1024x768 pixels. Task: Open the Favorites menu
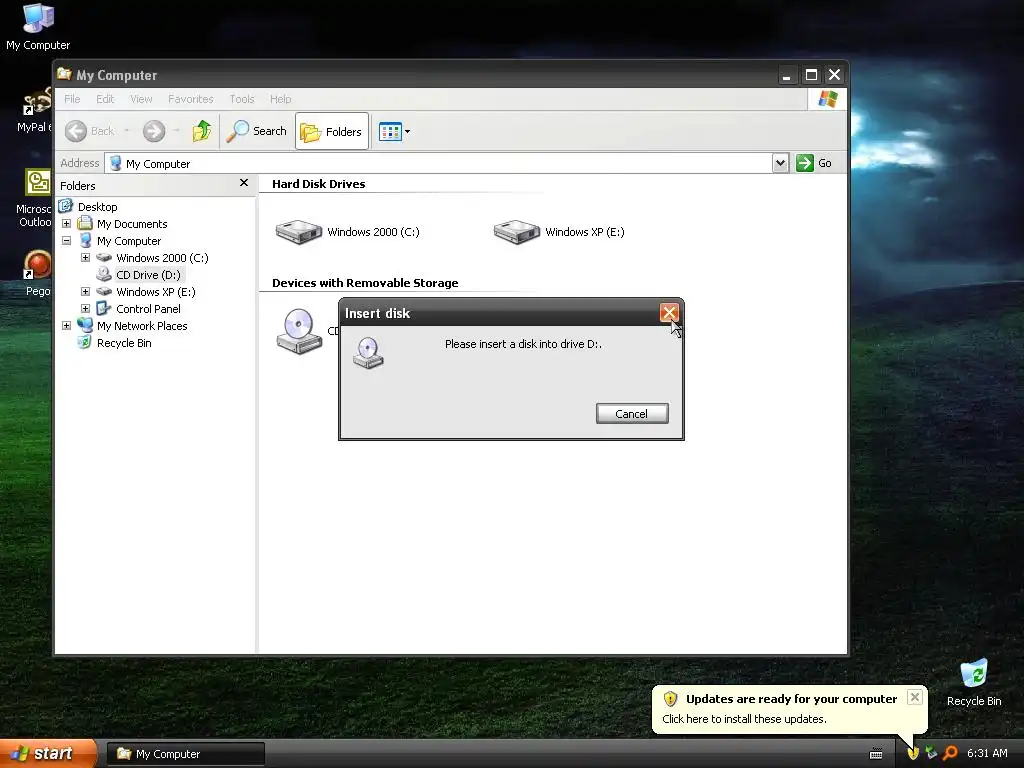[x=191, y=99]
